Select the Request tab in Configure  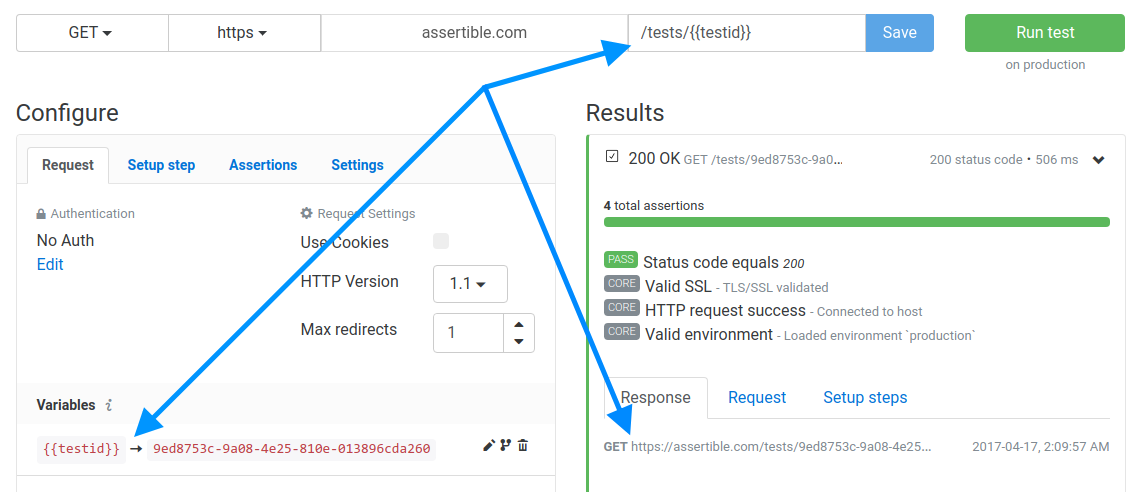point(68,165)
